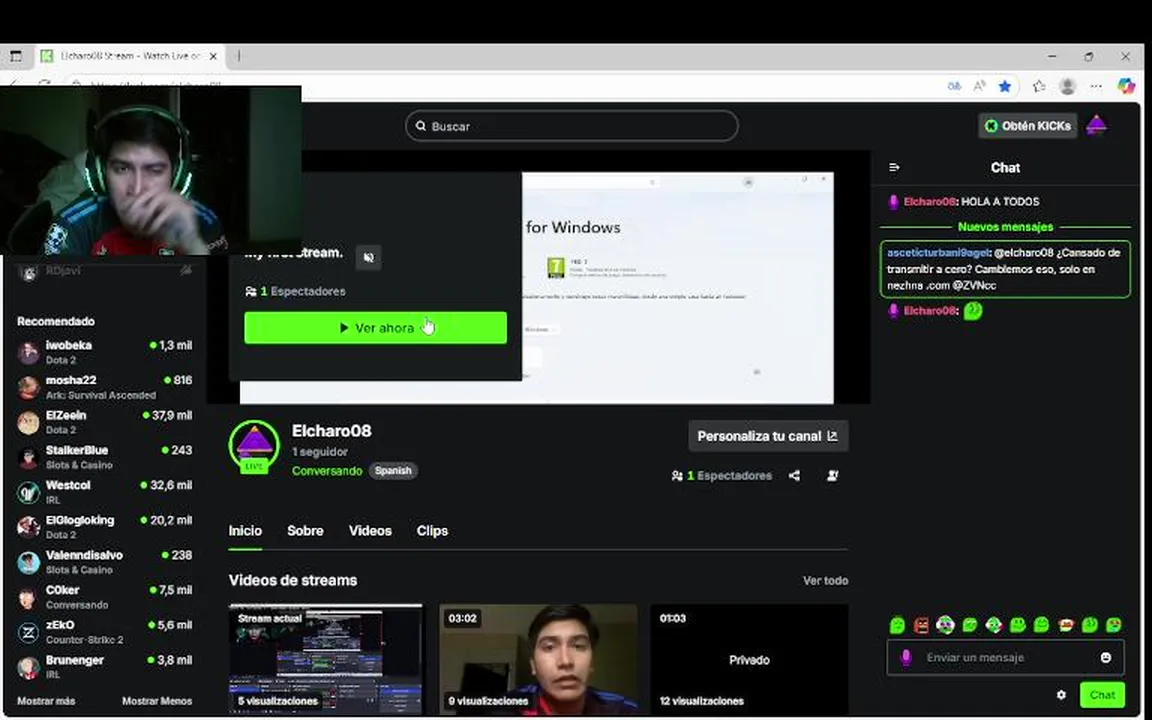Click the Elcharo08 channel name heading

pyautogui.click(x=331, y=431)
